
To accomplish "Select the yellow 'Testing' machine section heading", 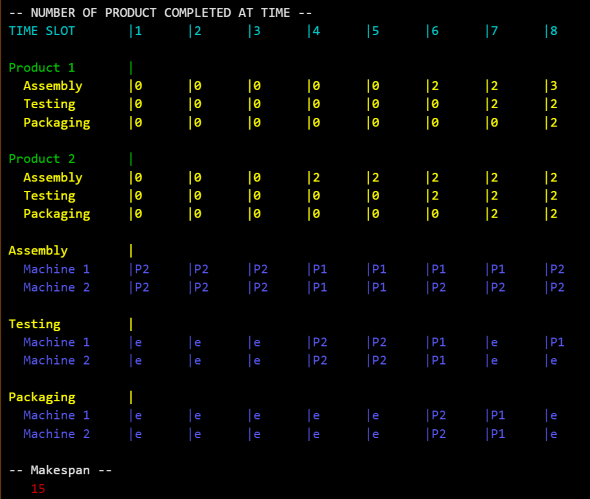I will click(x=35, y=324).
